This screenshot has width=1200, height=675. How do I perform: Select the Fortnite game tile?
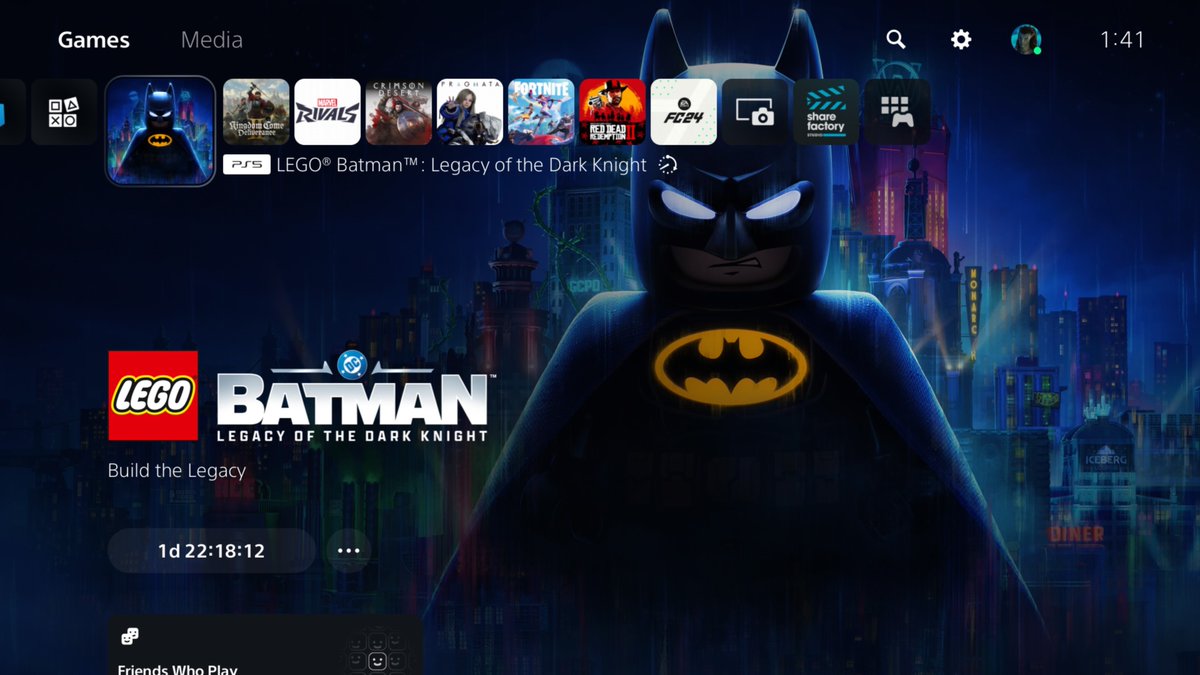coord(542,112)
